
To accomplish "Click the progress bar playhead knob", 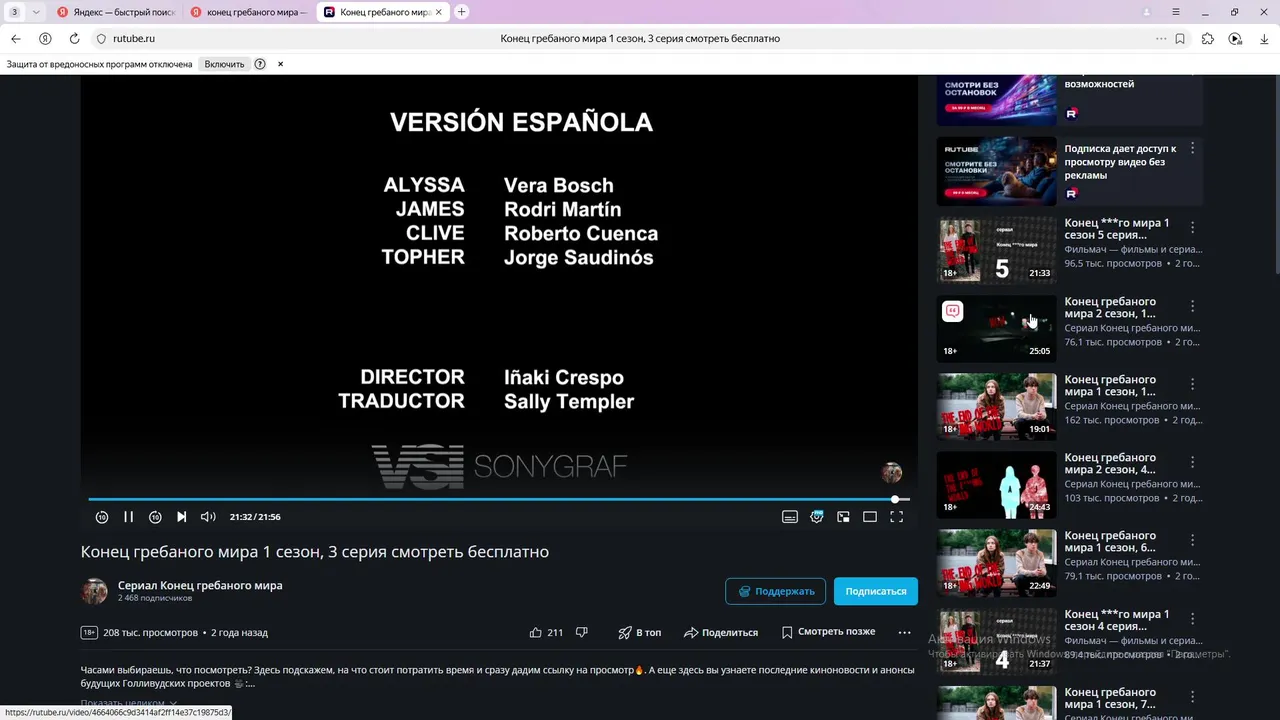I will coord(896,499).
